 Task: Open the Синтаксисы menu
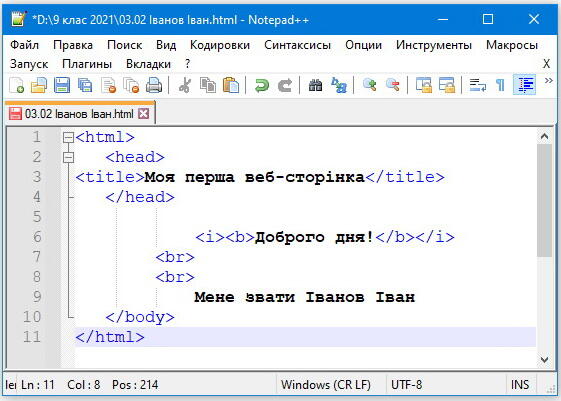(x=297, y=45)
